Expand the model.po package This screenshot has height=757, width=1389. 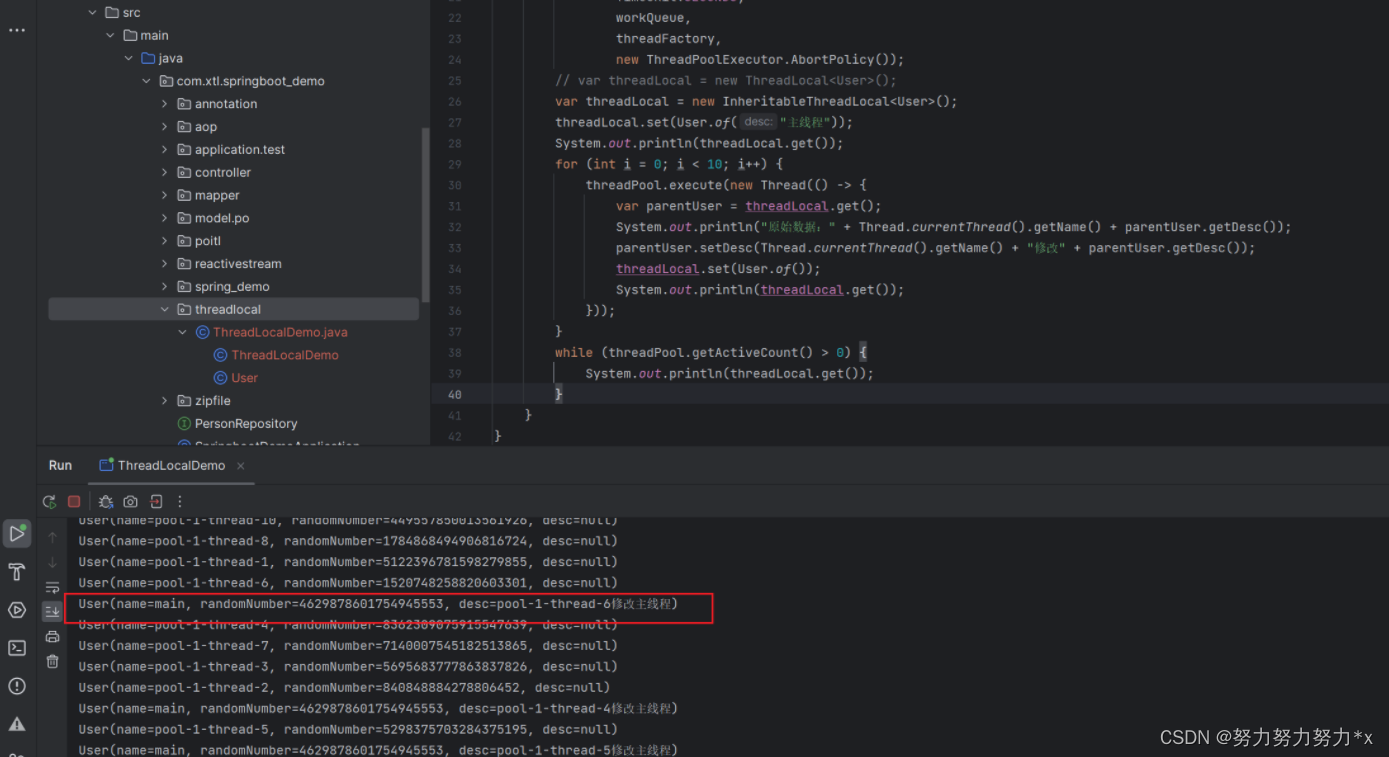[165, 218]
